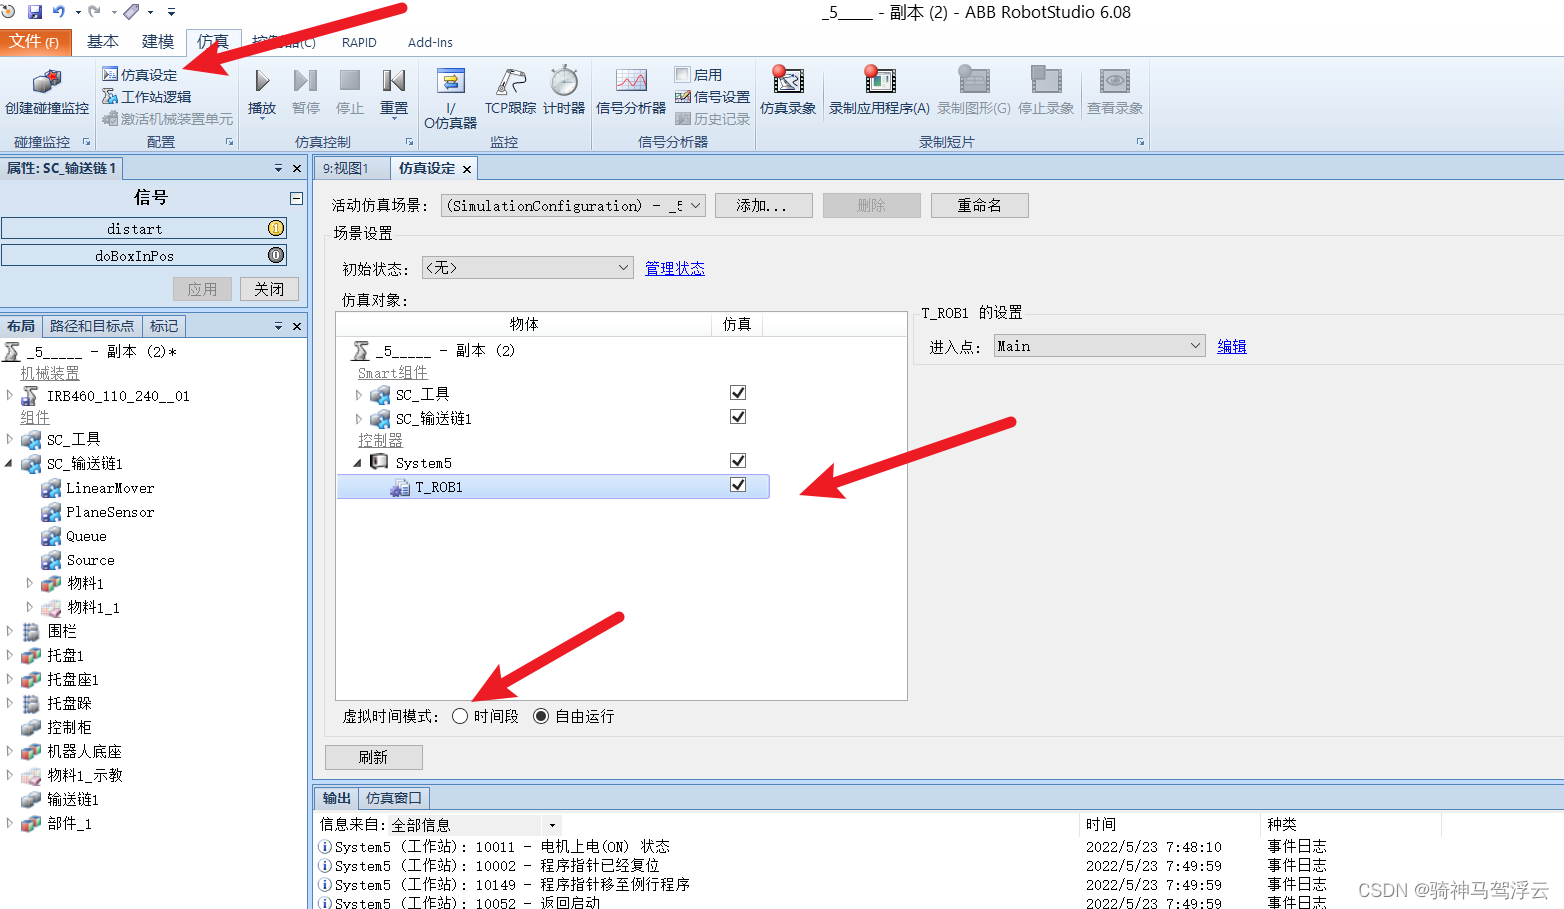
Task: Click the Edit link next to entry point (编辑)
Action: click(1232, 346)
